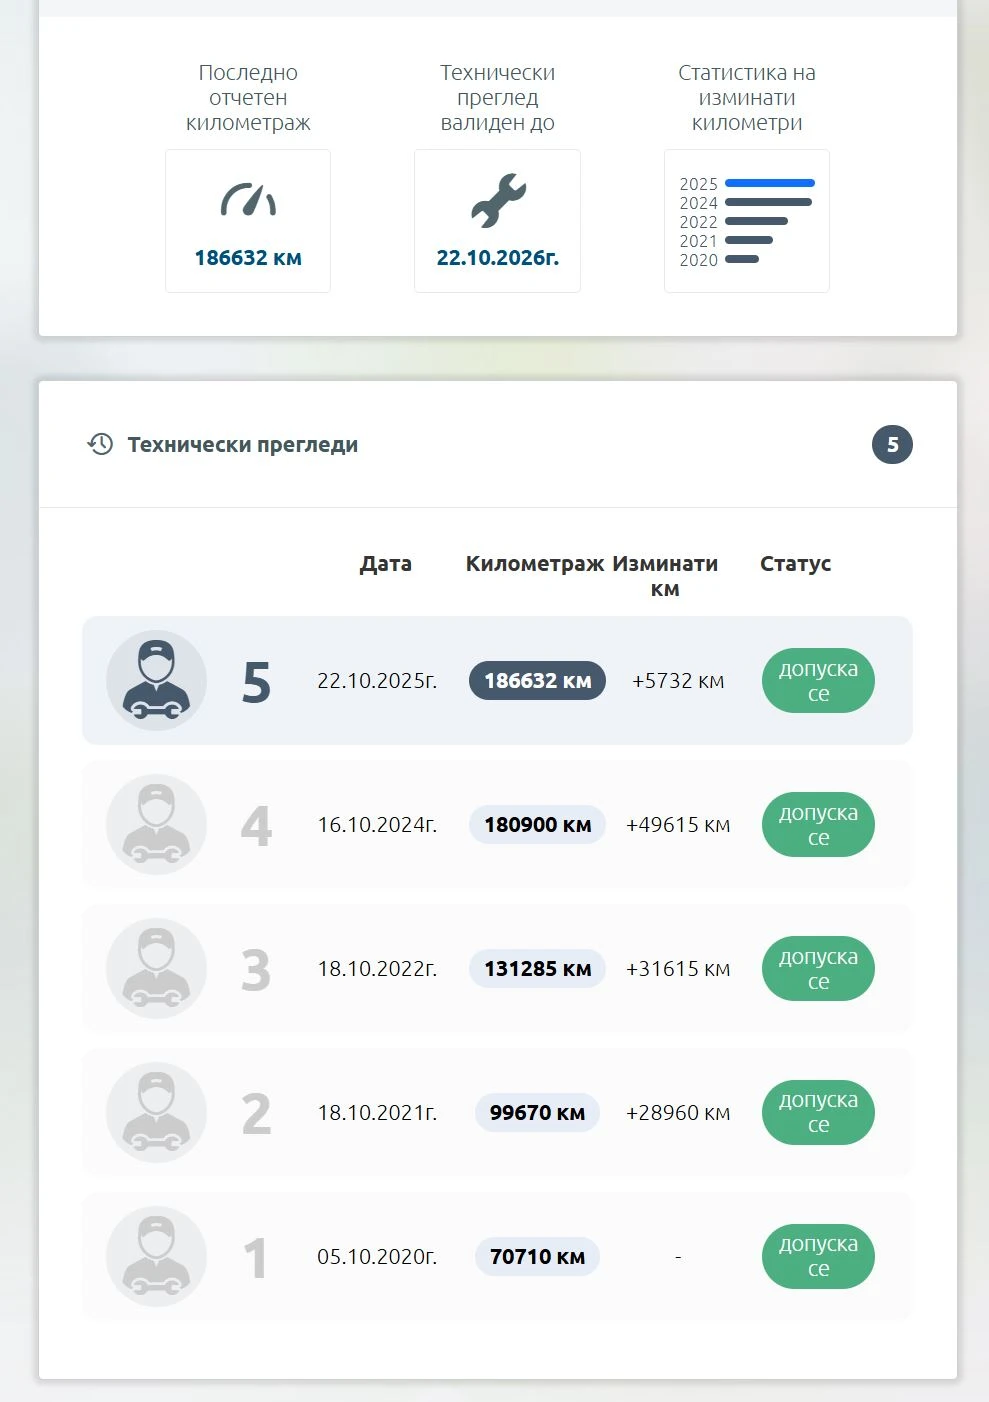This screenshot has height=1402, width=989.
Task: Click the blue 2025 bar in statistics chart
Action: [x=769, y=183]
